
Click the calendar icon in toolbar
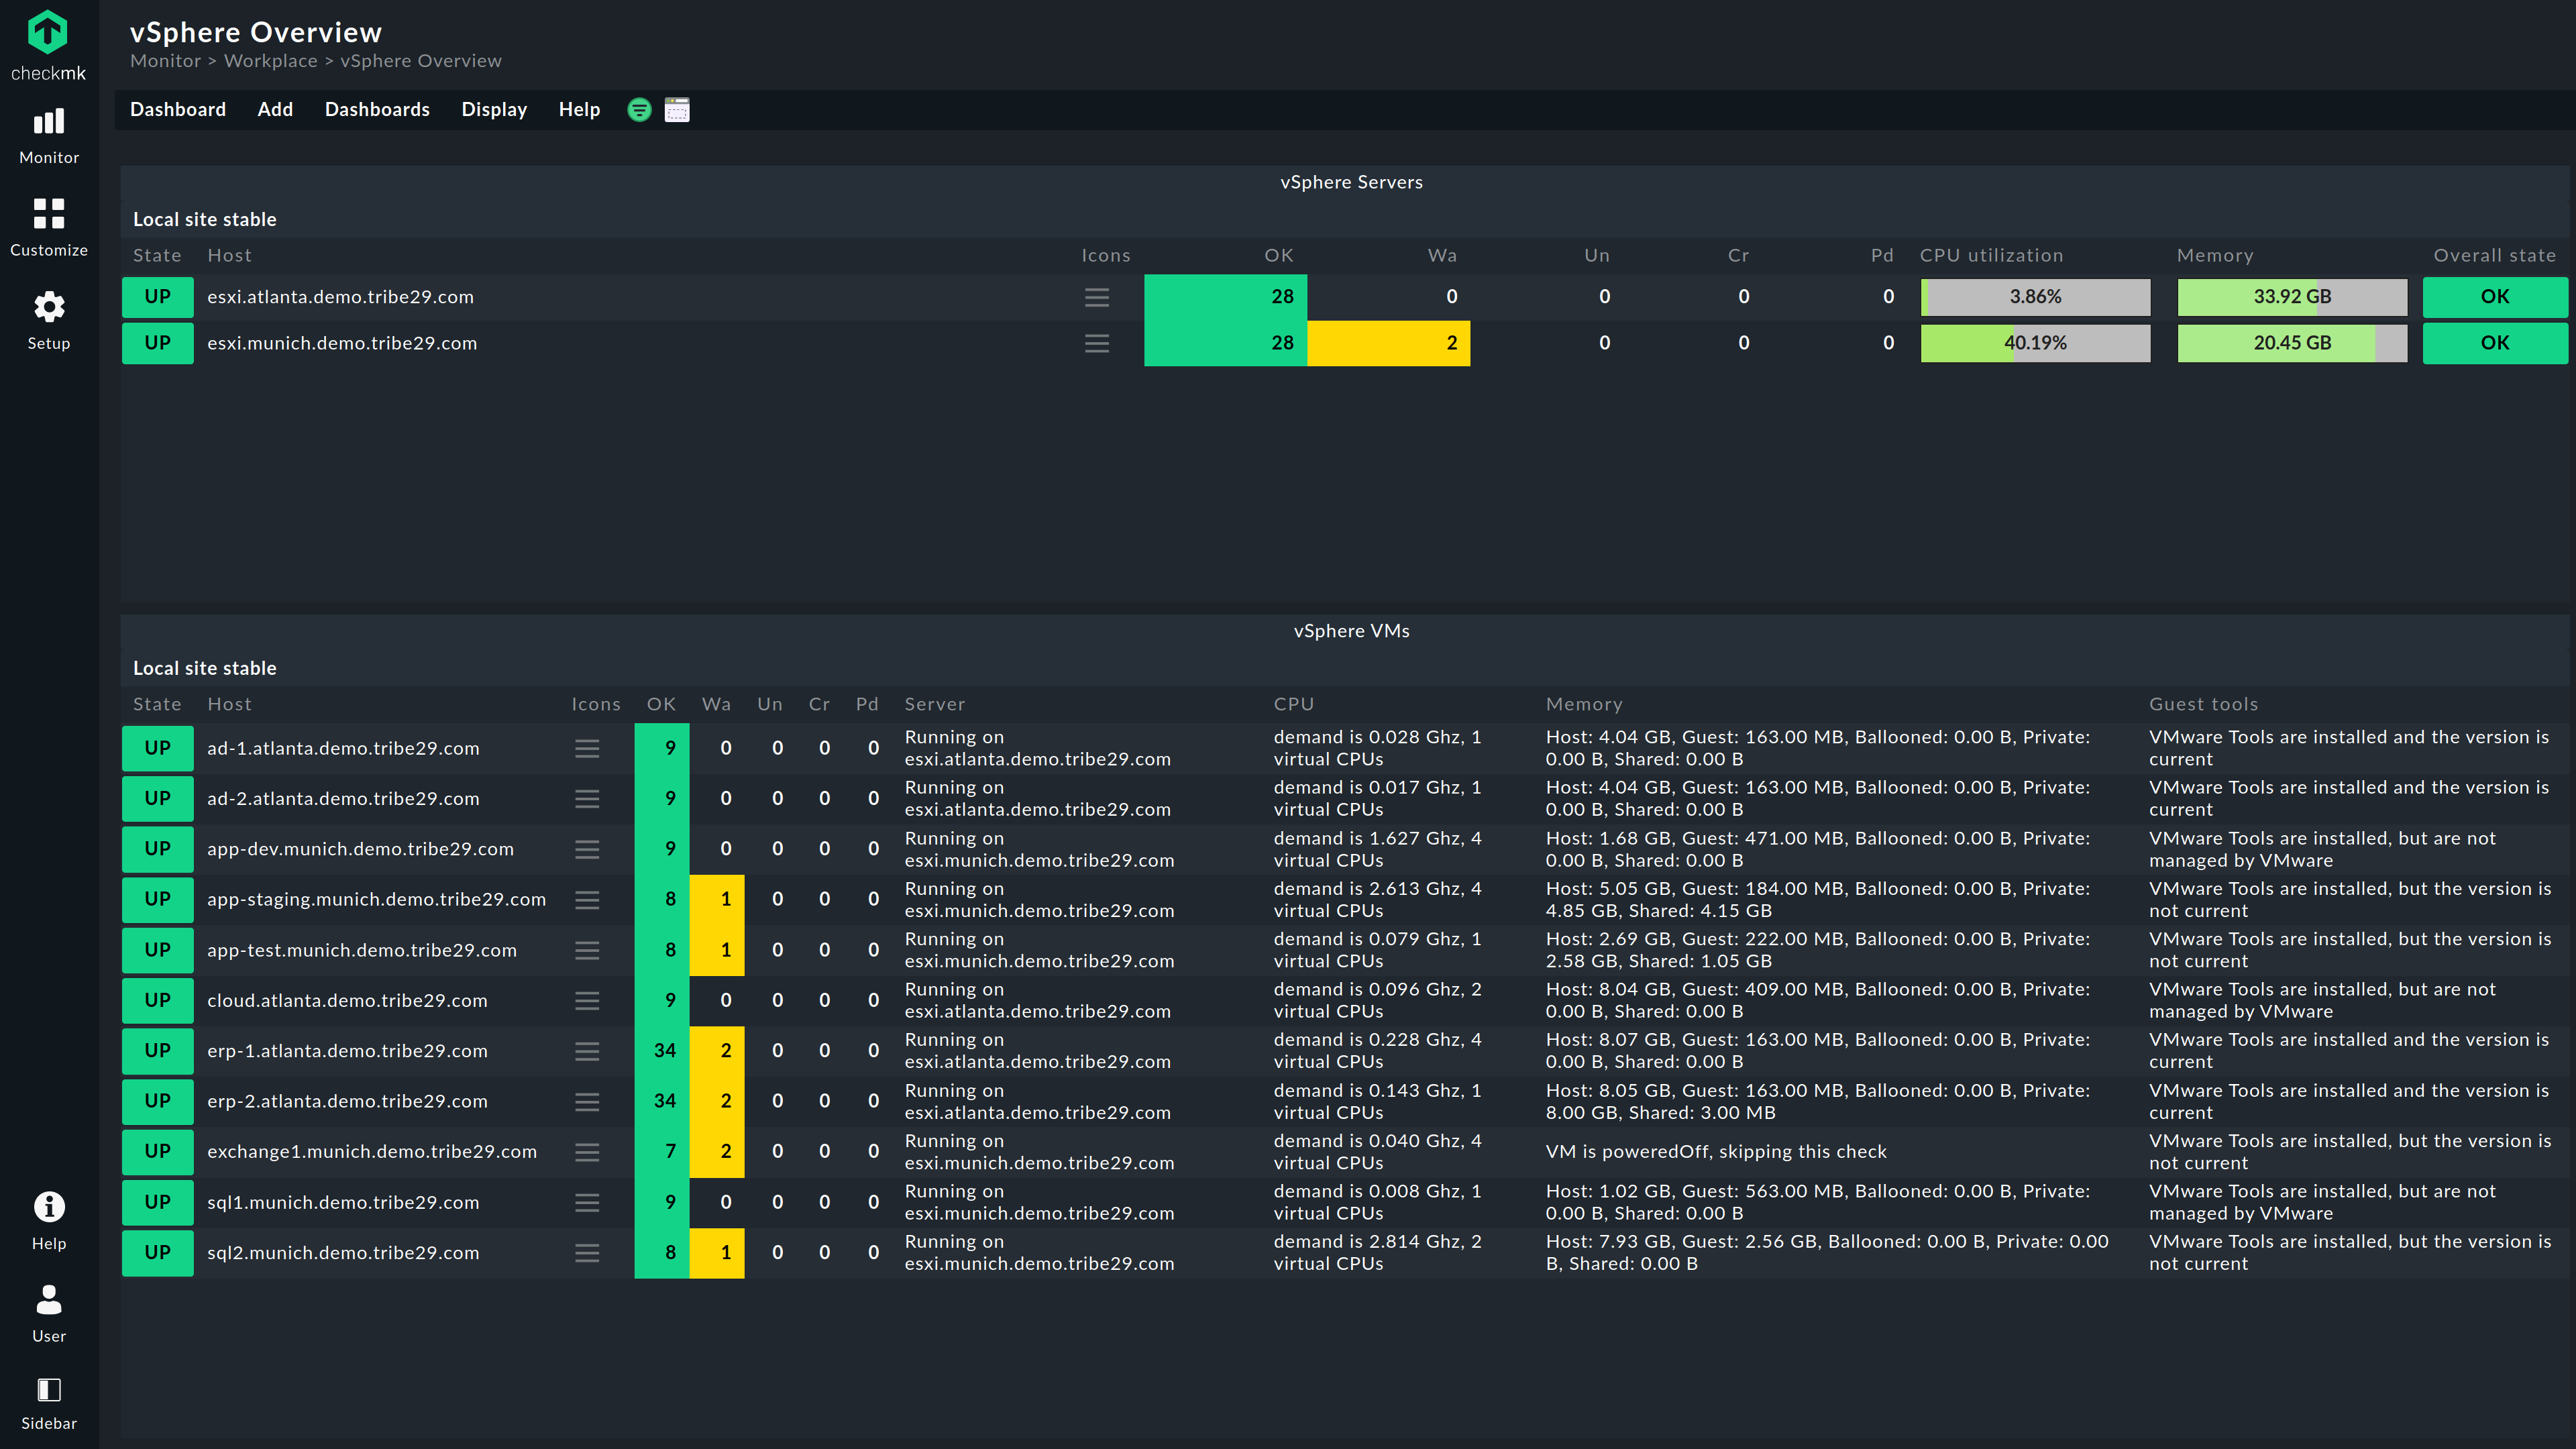pyautogui.click(x=677, y=110)
